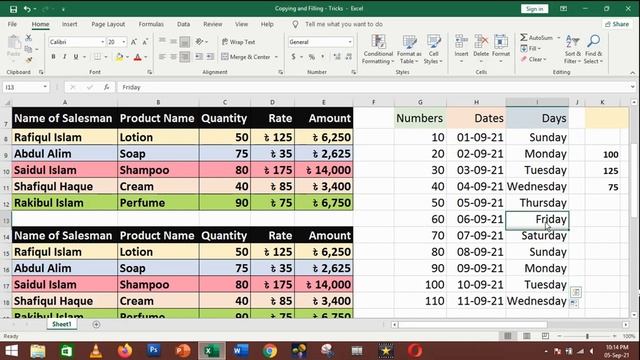Image resolution: width=640 pixels, height=360 pixels.
Task: Toggle Wrap Text
Action: (239, 42)
